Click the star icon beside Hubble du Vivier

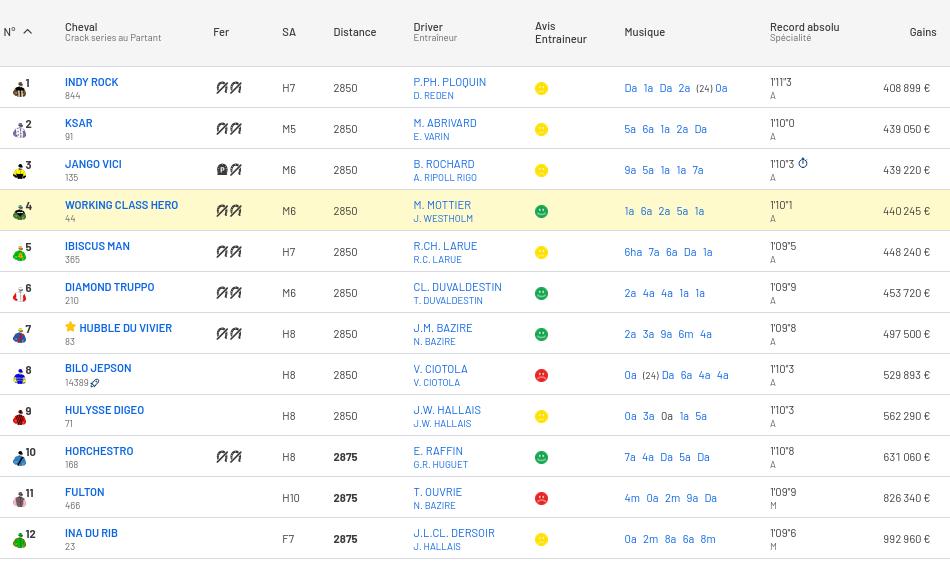tap(70, 327)
